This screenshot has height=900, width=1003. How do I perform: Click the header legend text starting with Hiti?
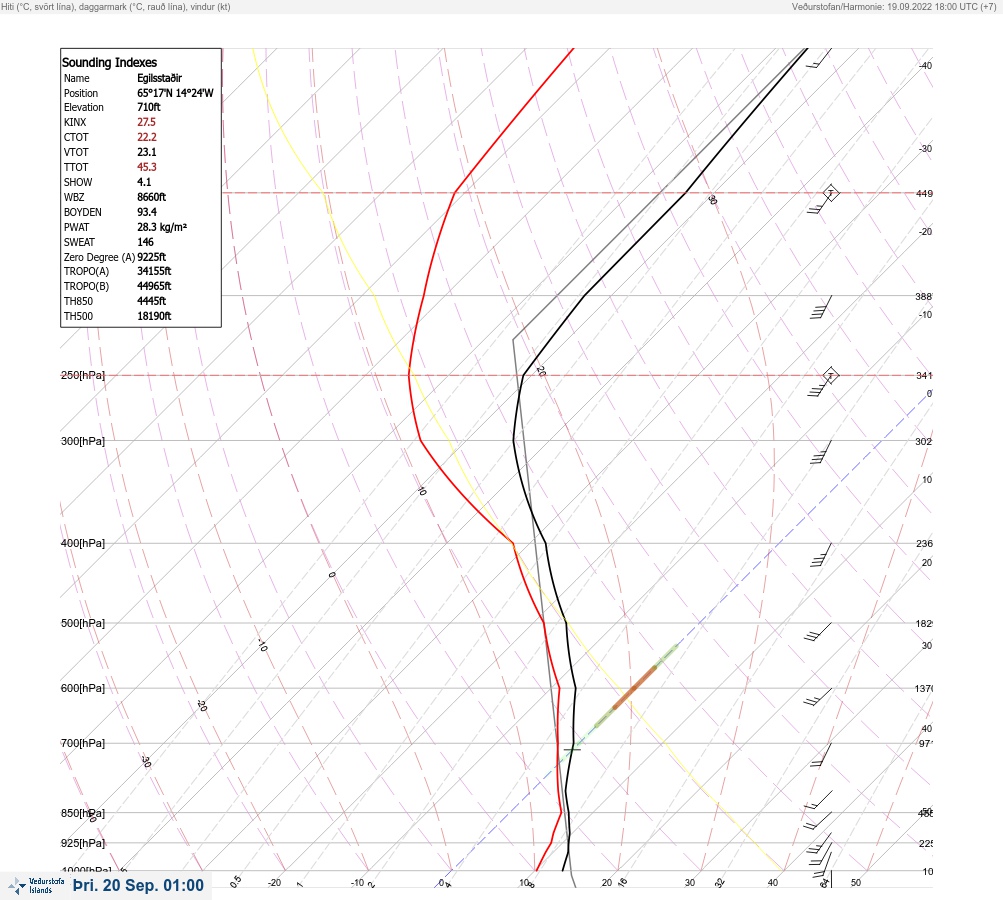point(116,7)
